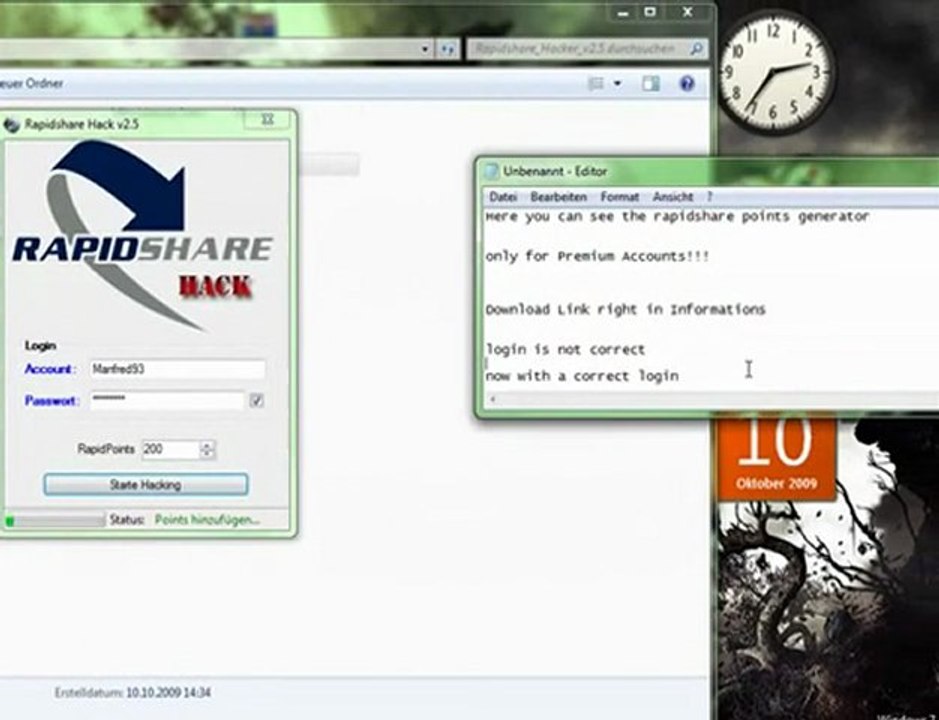Click the Rapidshare Hack progress bar

54,520
